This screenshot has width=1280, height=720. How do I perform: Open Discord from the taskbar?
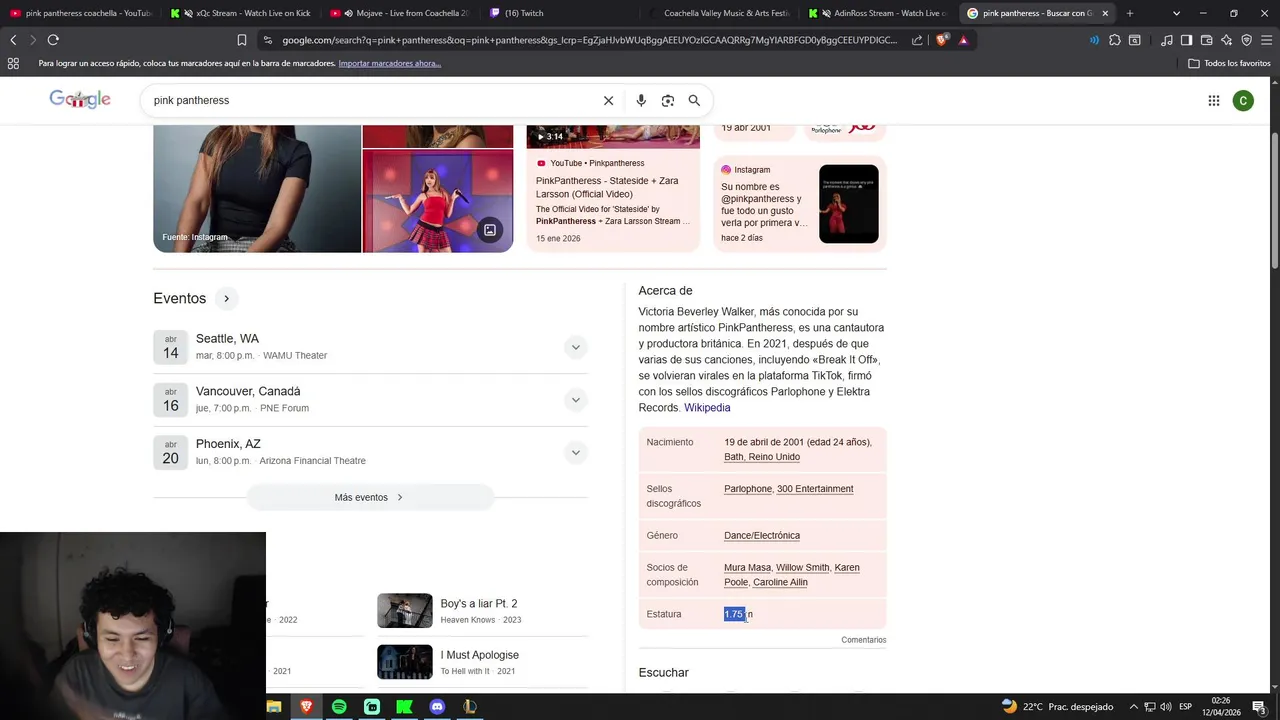pos(437,707)
